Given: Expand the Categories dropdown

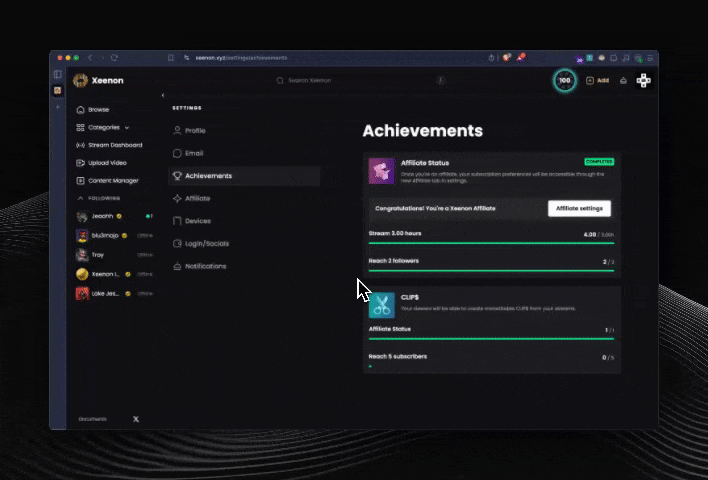Looking at the screenshot, I should [127, 128].
